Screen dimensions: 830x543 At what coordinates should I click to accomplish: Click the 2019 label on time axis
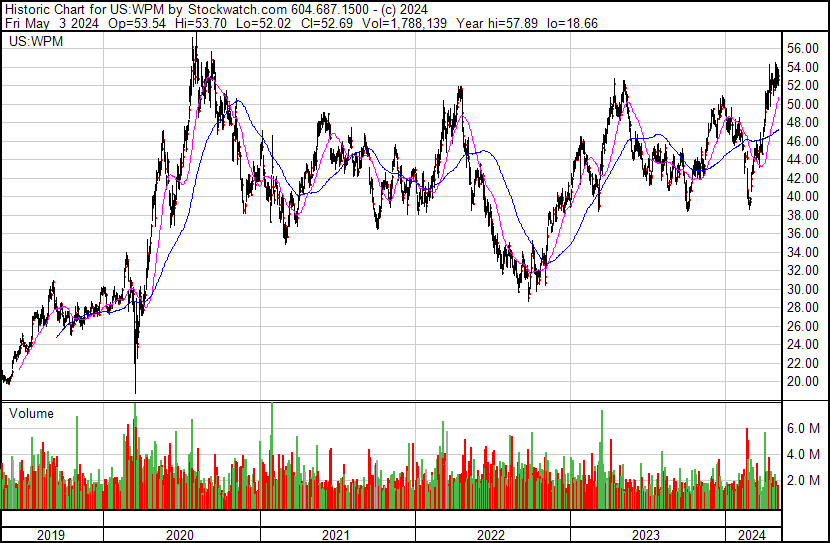(x=51, y=535)
